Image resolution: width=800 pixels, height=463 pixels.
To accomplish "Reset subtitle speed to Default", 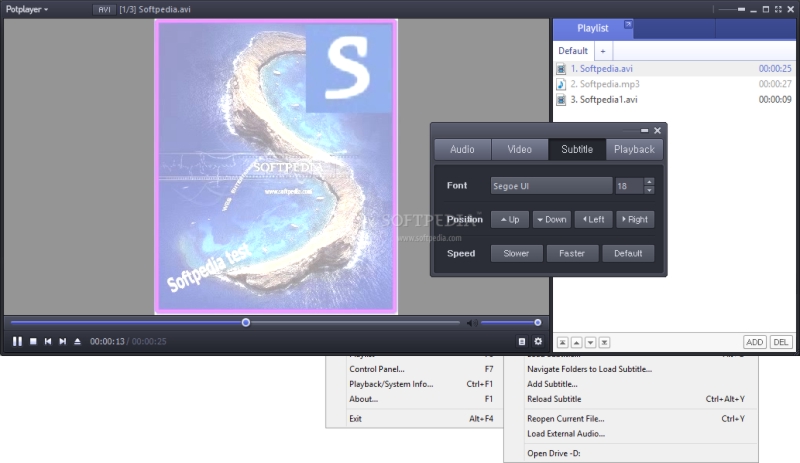I will click(628, 253).
